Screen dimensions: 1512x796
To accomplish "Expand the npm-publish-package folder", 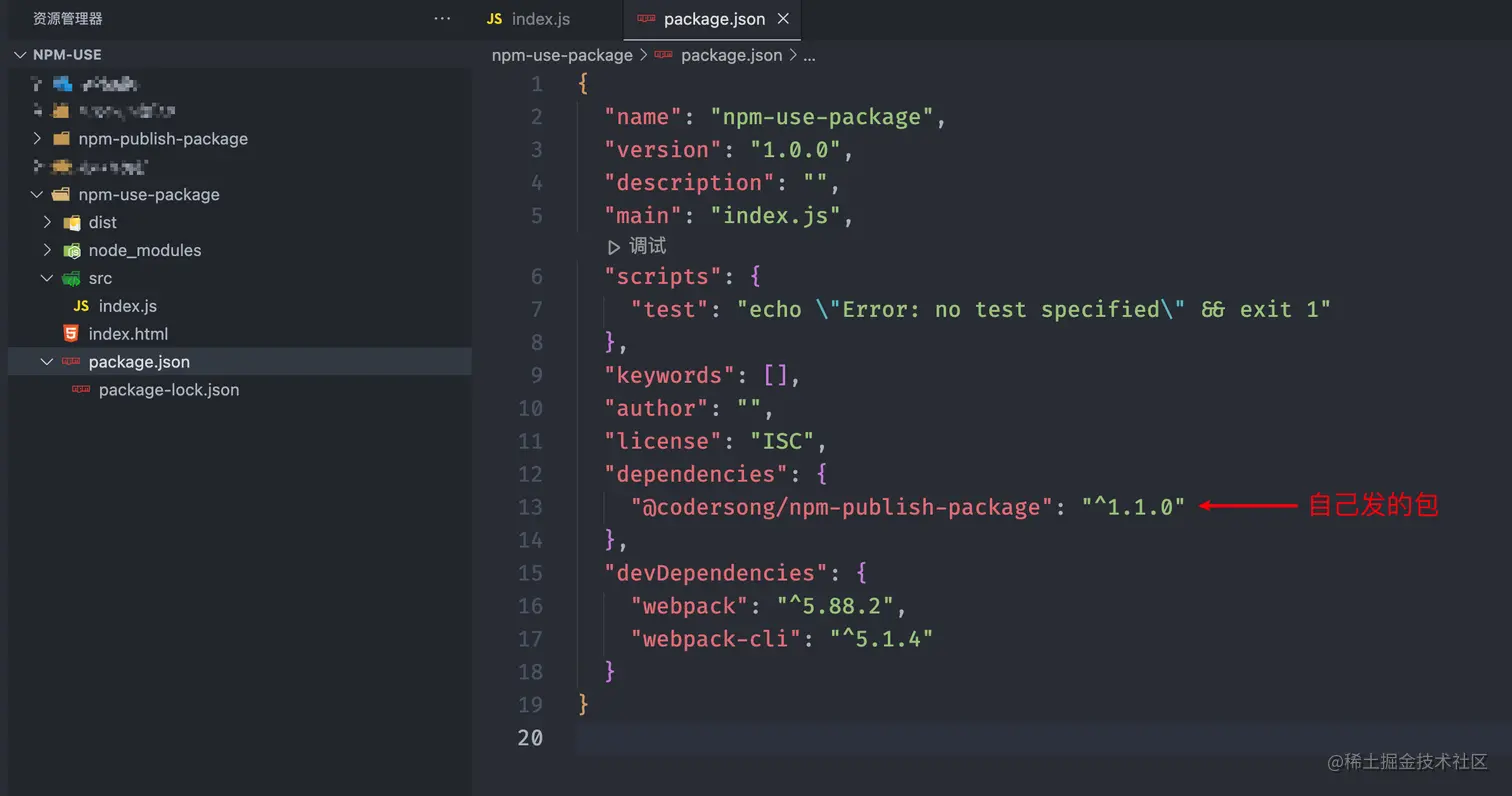I will click(37, 138).
